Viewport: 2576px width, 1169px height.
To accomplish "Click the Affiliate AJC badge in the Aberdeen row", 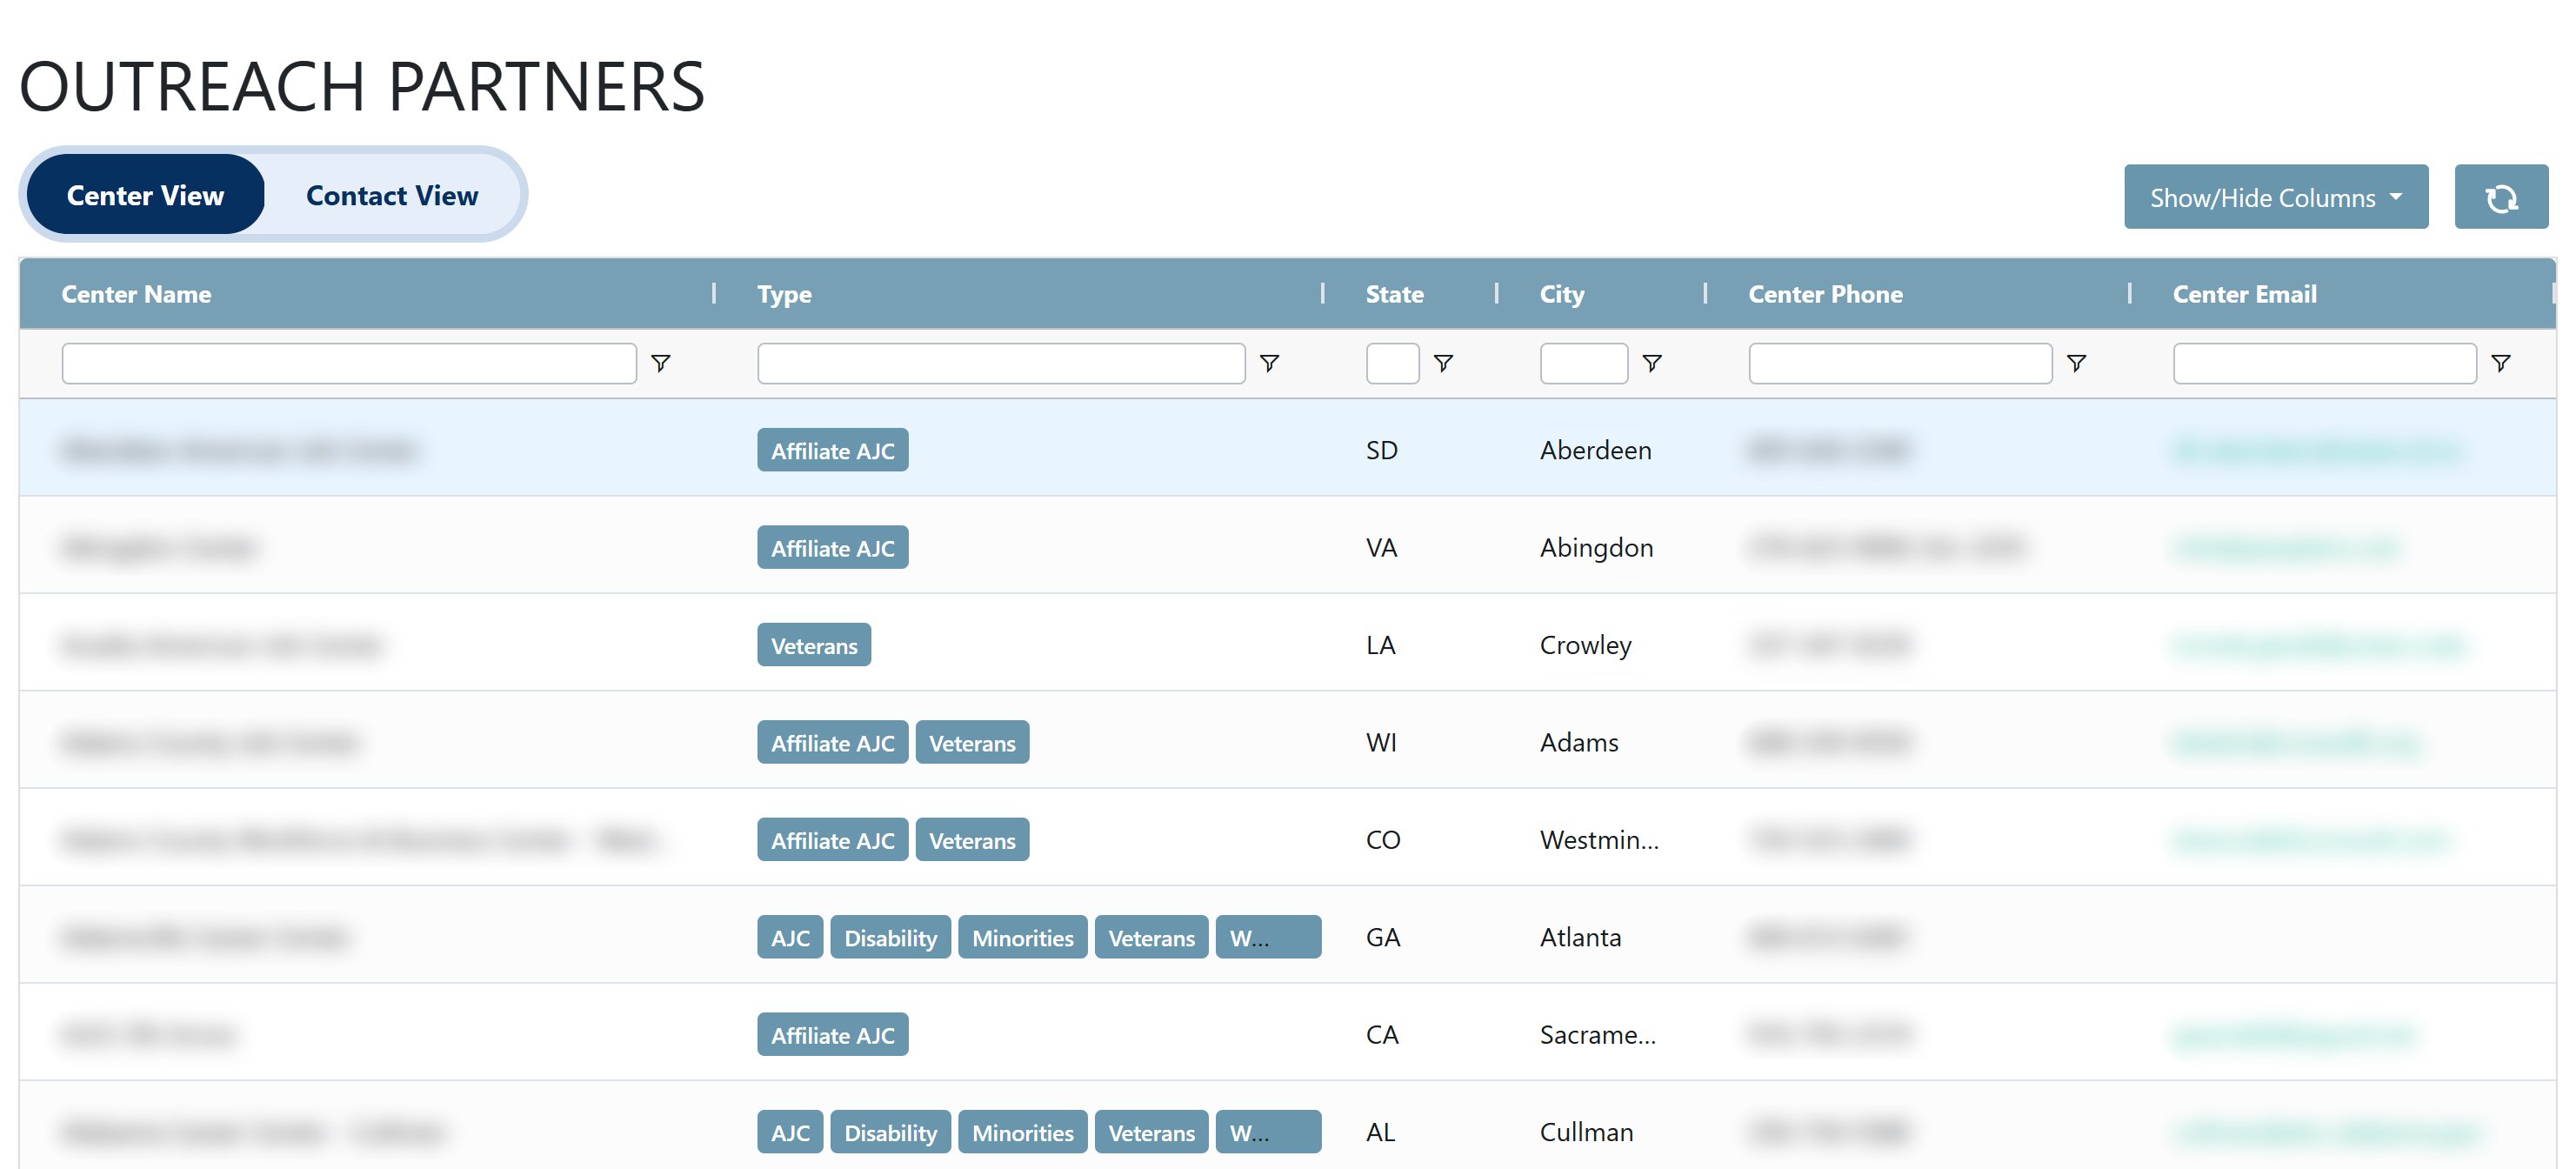I will (x=832, y=450).
